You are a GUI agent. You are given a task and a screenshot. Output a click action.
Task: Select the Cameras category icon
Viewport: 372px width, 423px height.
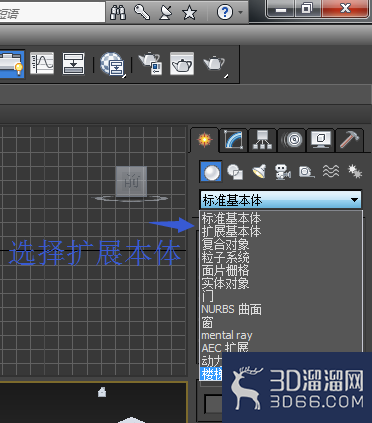[x=283, y=172]
